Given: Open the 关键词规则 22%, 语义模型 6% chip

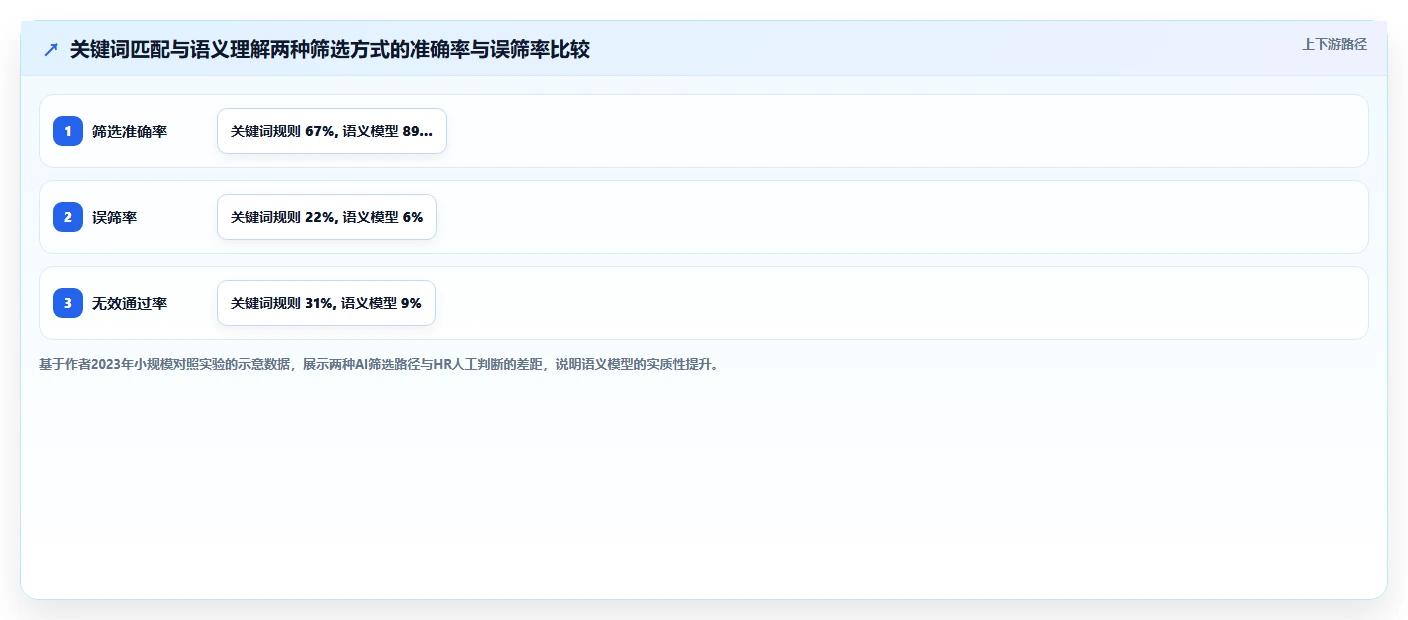Looking at the screenshot, I should [327, 217].
